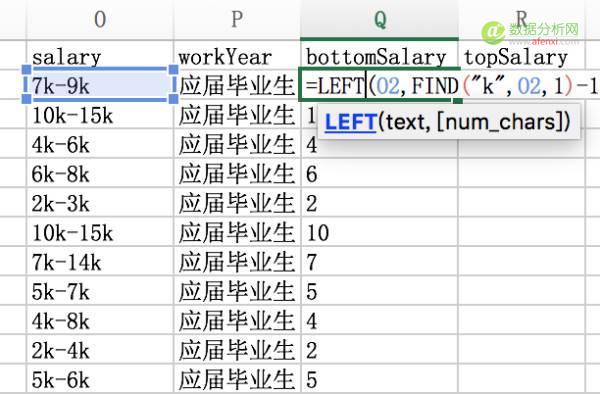Select column Q header
600x394 pixels.
380,19
